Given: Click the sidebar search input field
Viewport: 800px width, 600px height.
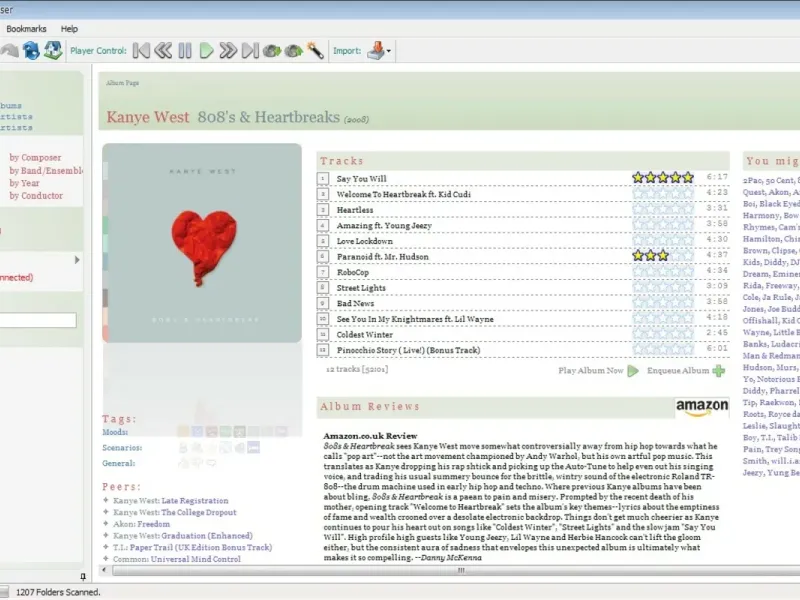Looking at the screenshot, I should click(x=38, y=320).
